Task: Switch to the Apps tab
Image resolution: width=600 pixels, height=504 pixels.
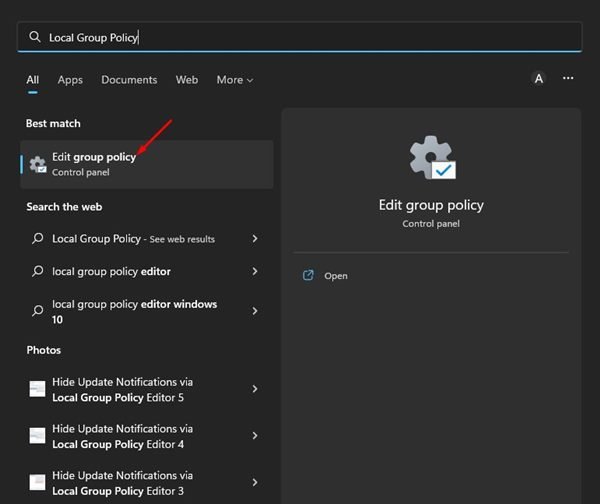Action: [x=70, y=80]
